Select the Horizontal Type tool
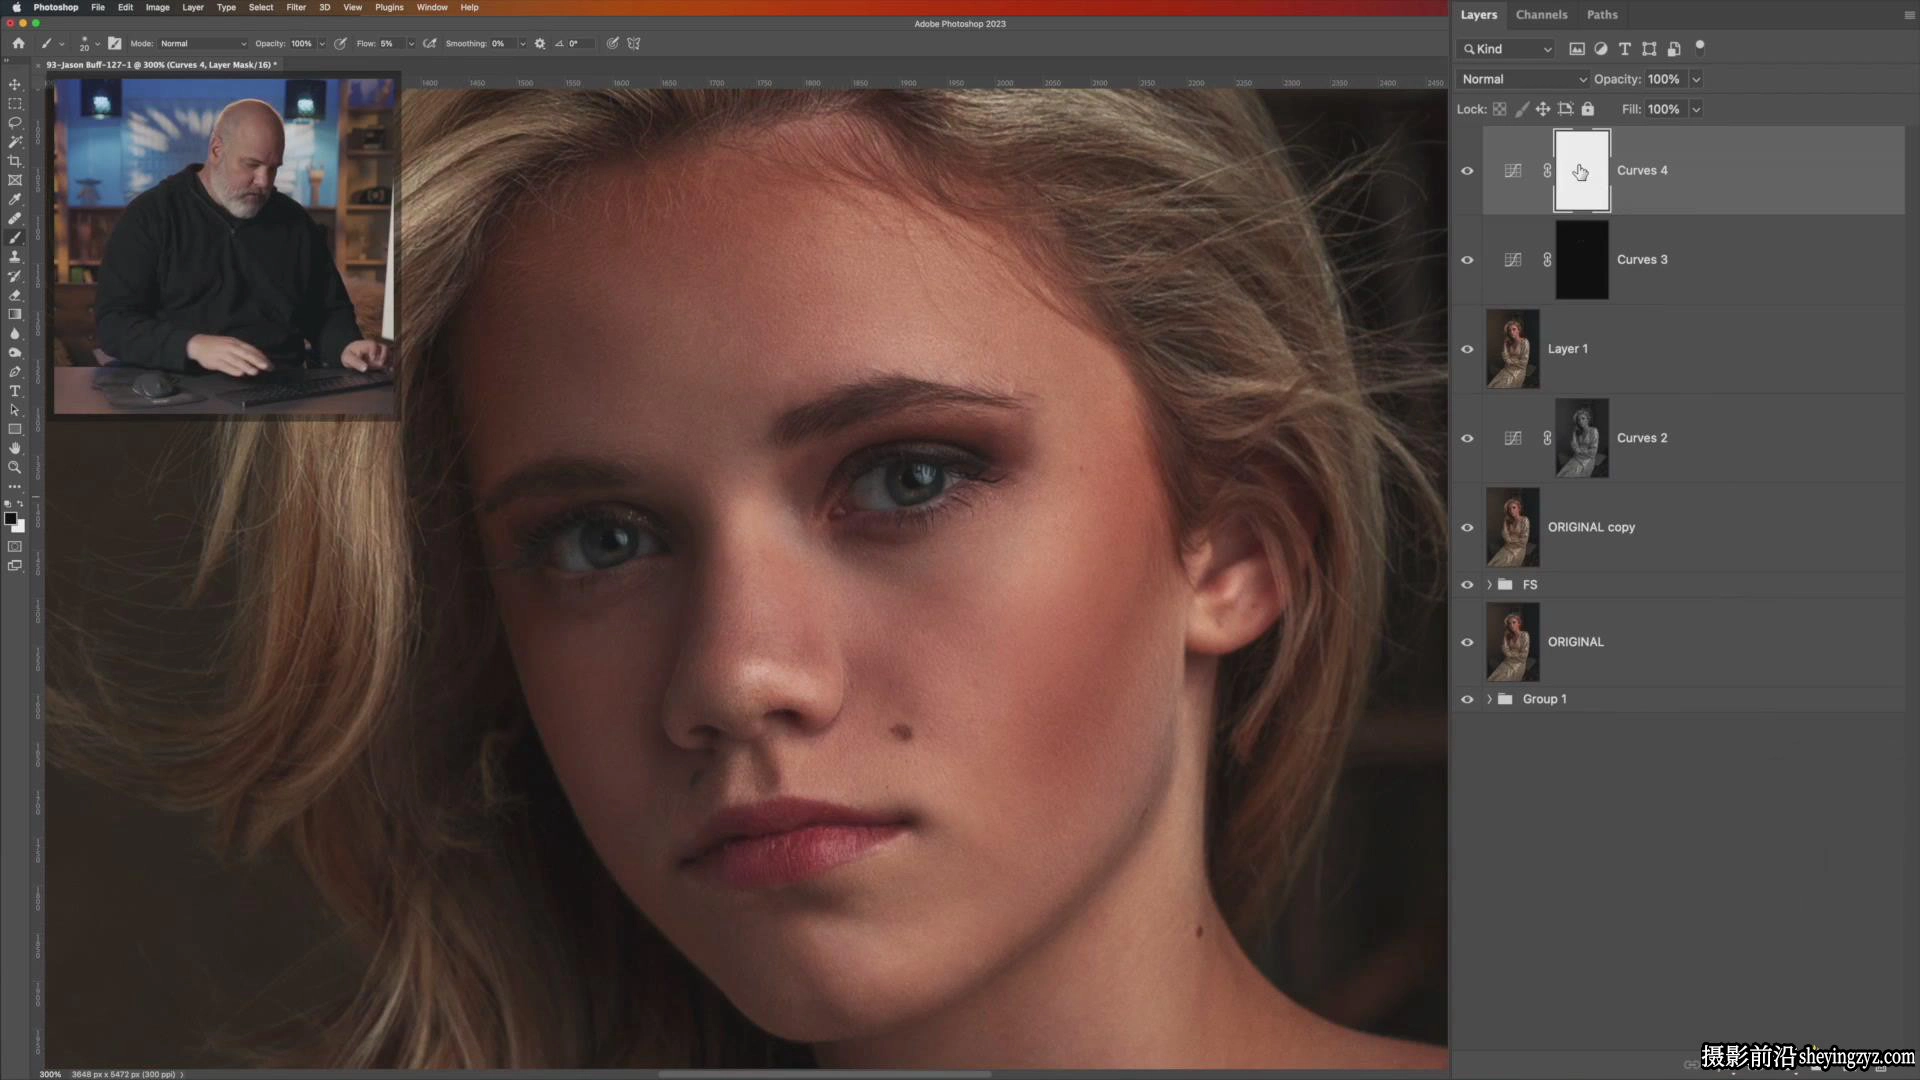This screenshot has width=1920, height=1080. point(15,391)
